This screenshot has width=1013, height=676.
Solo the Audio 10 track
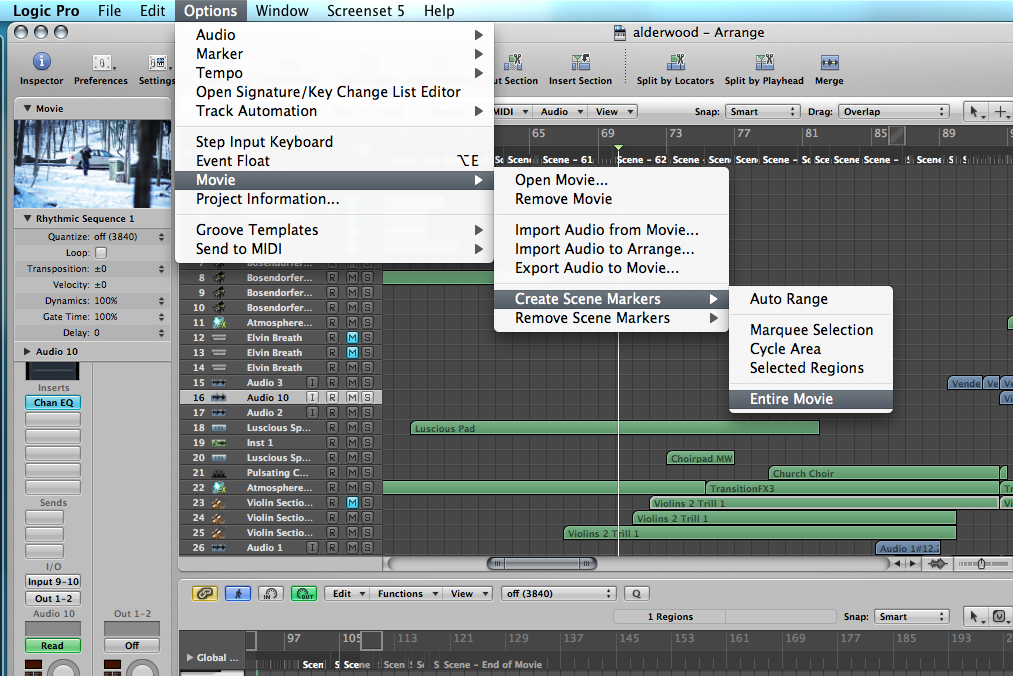click(x=367, y=397)
